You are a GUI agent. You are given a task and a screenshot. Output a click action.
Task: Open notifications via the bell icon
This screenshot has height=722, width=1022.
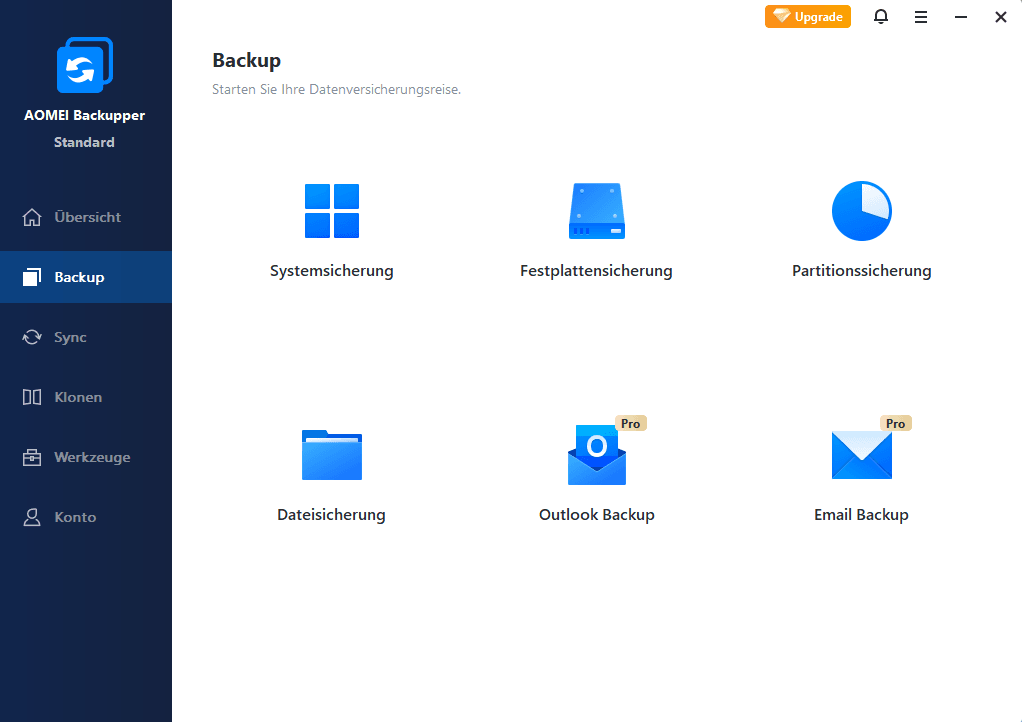point(881,17)
